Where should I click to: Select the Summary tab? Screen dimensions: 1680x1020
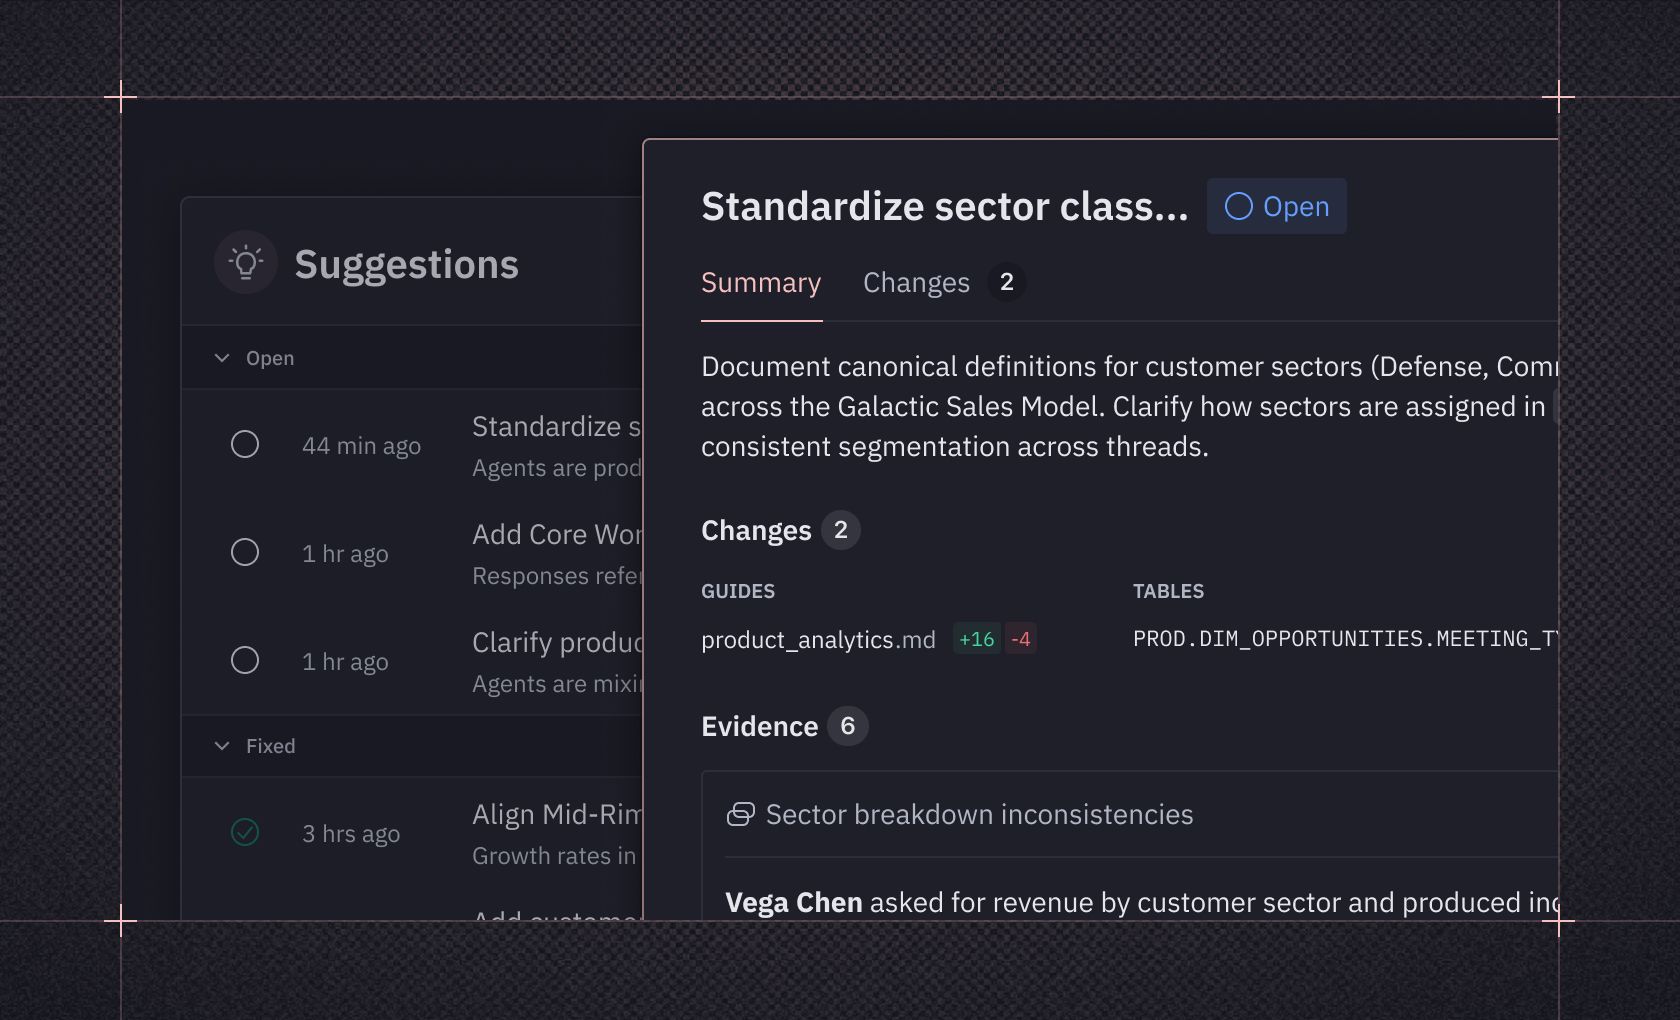coord(760,282)
